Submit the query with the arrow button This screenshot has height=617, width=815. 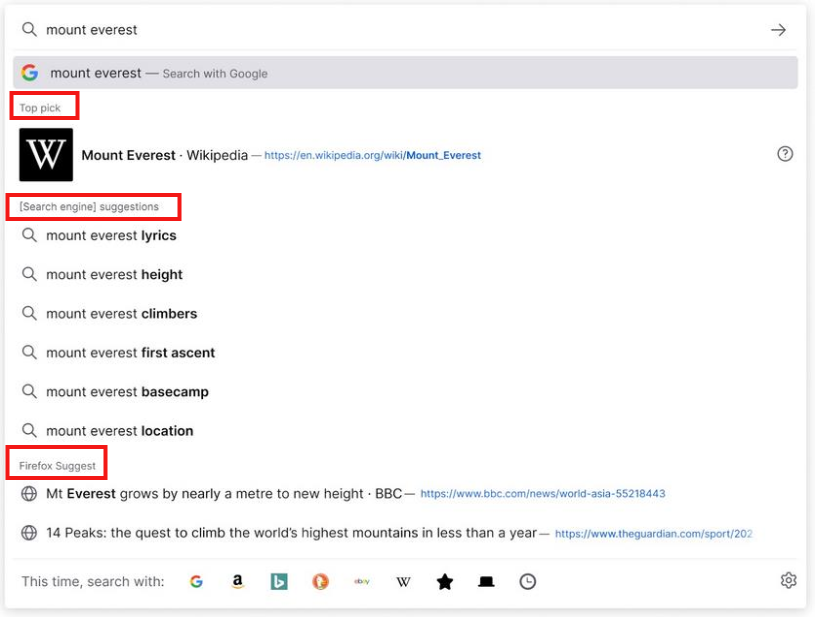[778, 29]
